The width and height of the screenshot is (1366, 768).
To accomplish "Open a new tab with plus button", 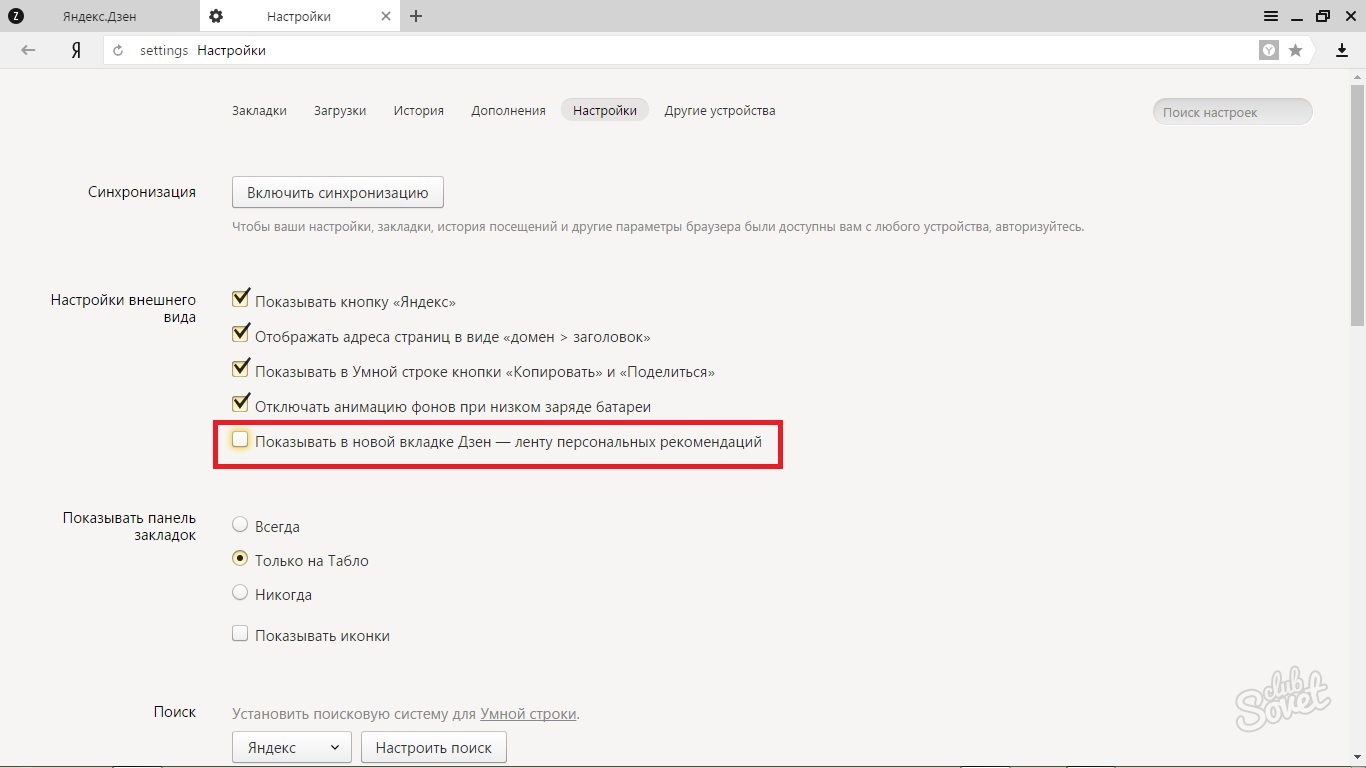I will (x=416, y=16).
